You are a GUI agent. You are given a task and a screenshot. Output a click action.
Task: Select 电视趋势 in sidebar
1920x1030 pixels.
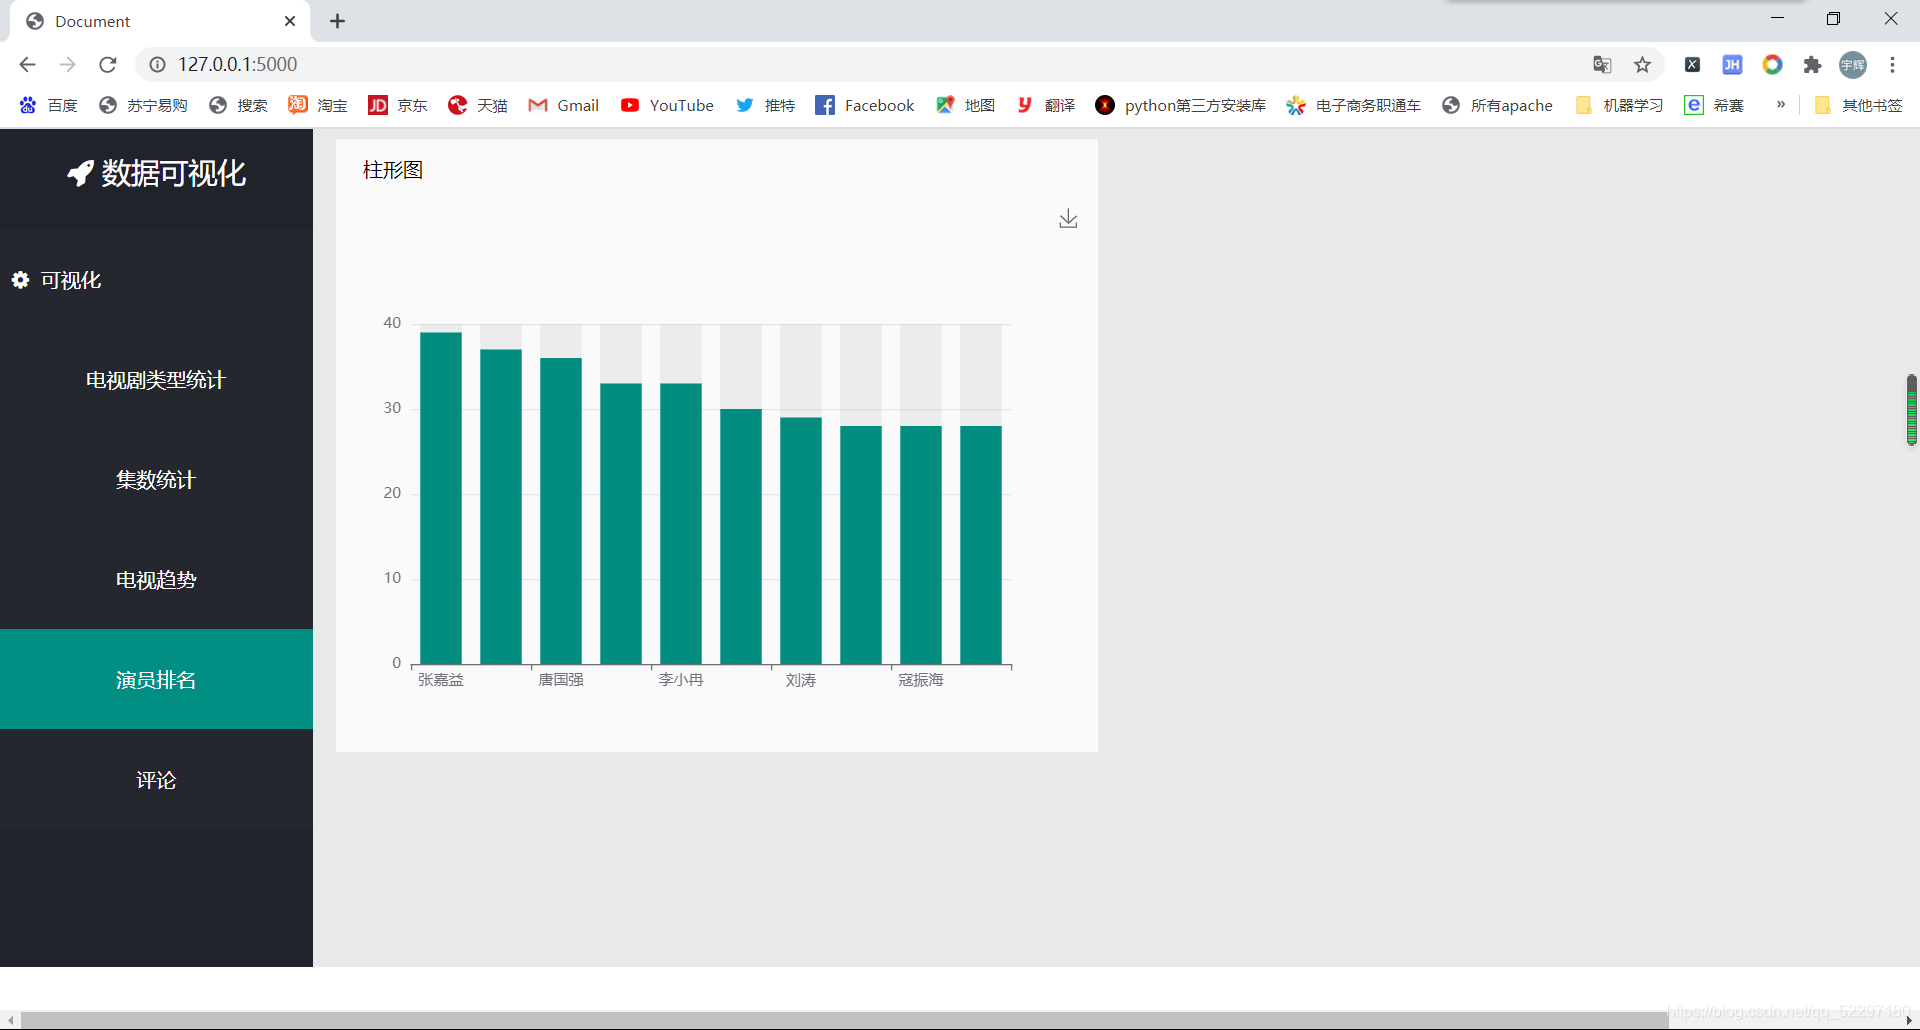156,580
